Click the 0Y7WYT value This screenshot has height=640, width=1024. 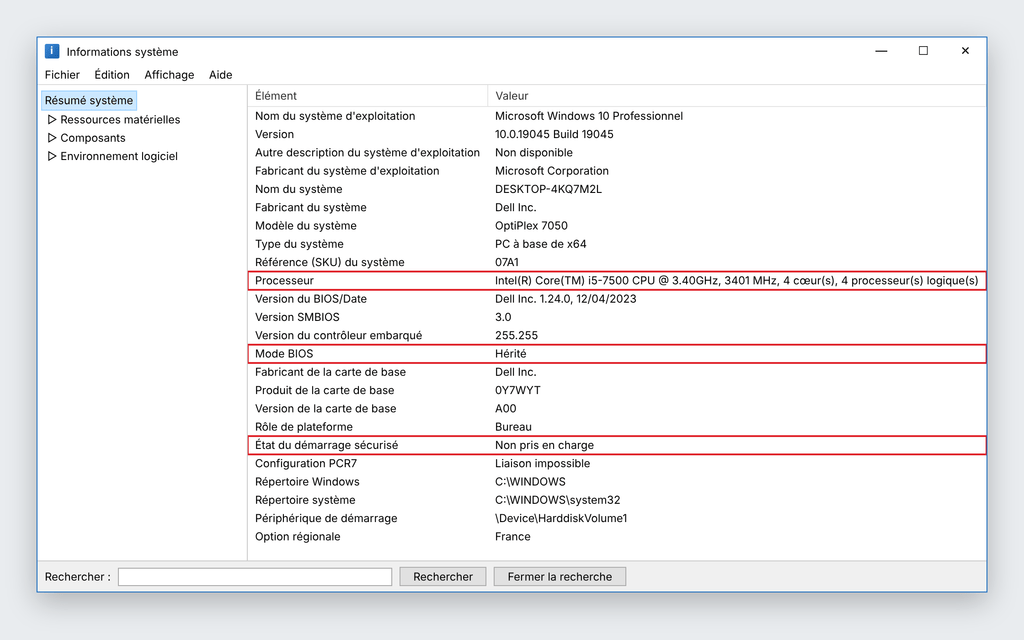[518, 390]
